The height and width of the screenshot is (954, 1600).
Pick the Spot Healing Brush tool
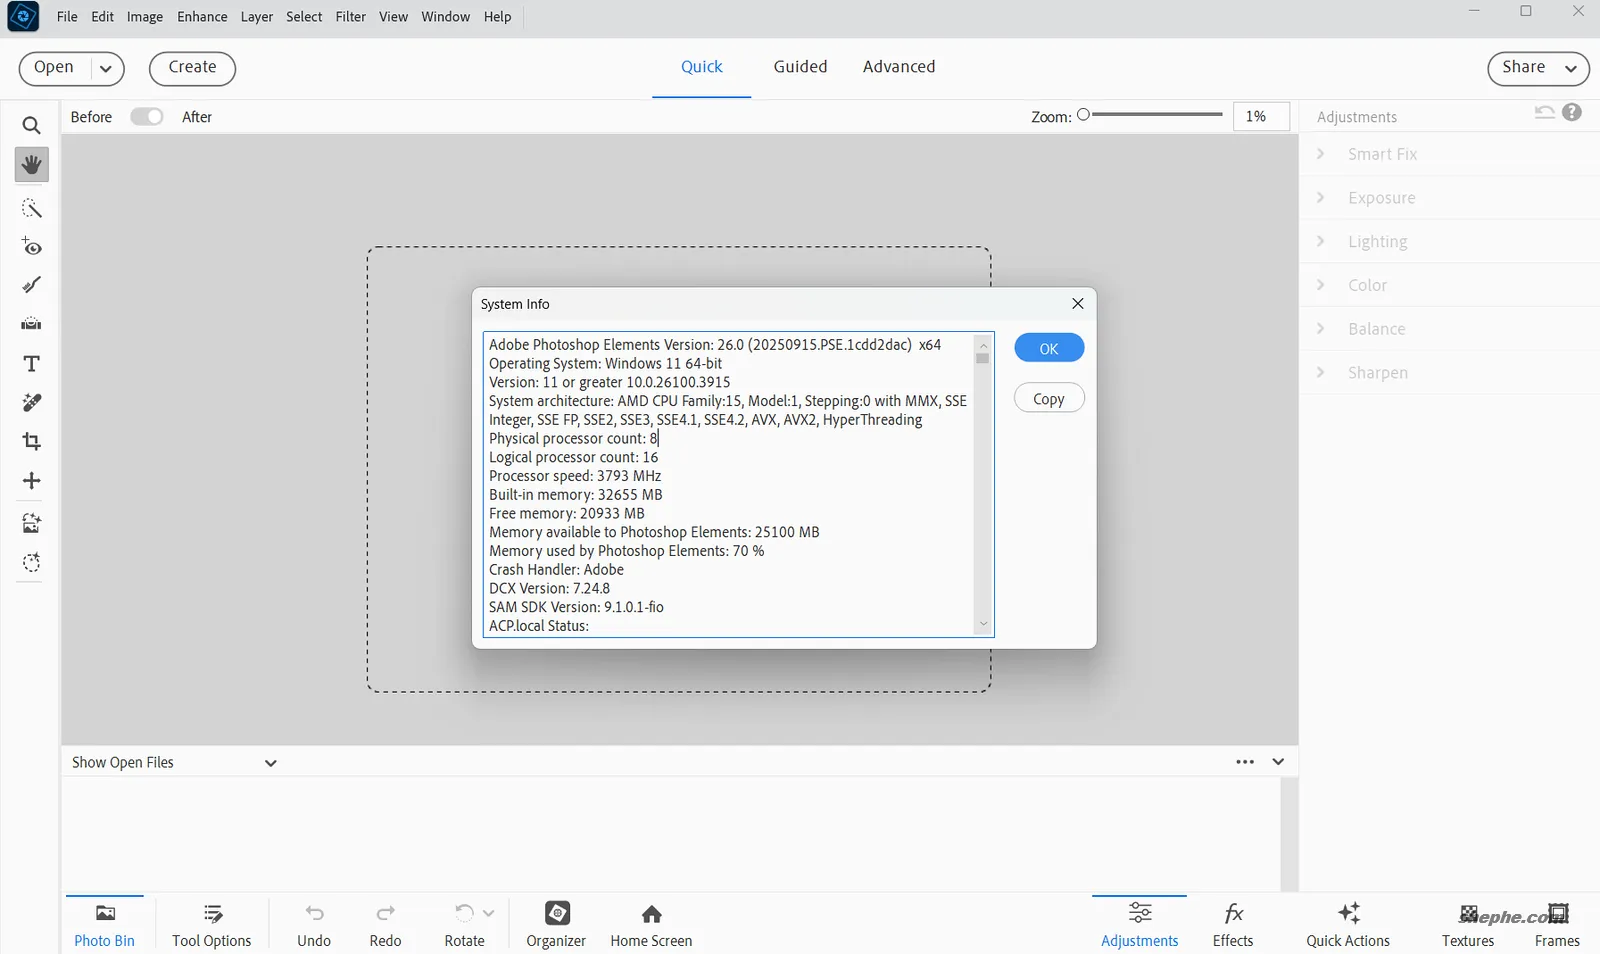point(31,402)
